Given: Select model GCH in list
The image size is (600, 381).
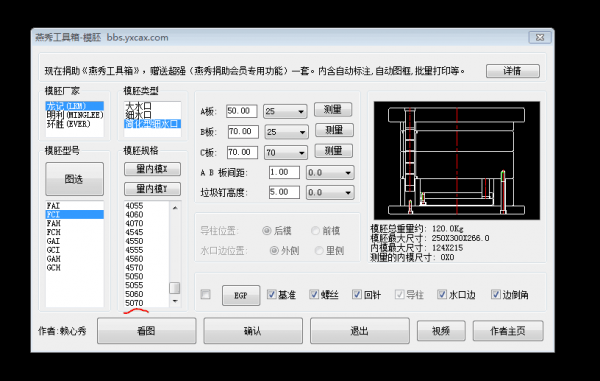Looking at the screenshot, I should 74,267.
